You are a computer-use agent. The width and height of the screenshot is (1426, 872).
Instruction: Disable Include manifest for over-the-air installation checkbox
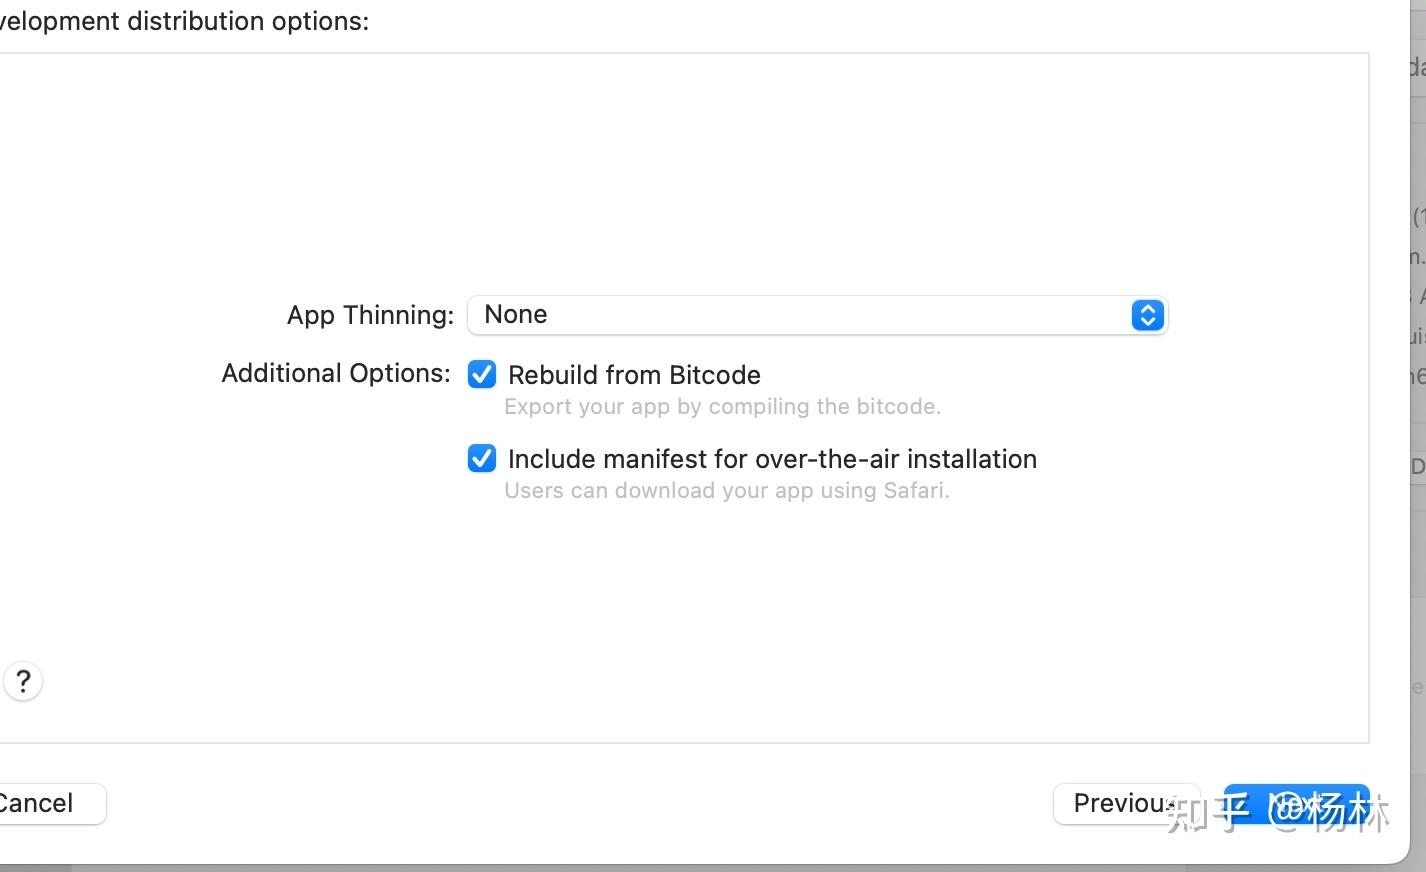pyautogui.click(x=482, y=459)
